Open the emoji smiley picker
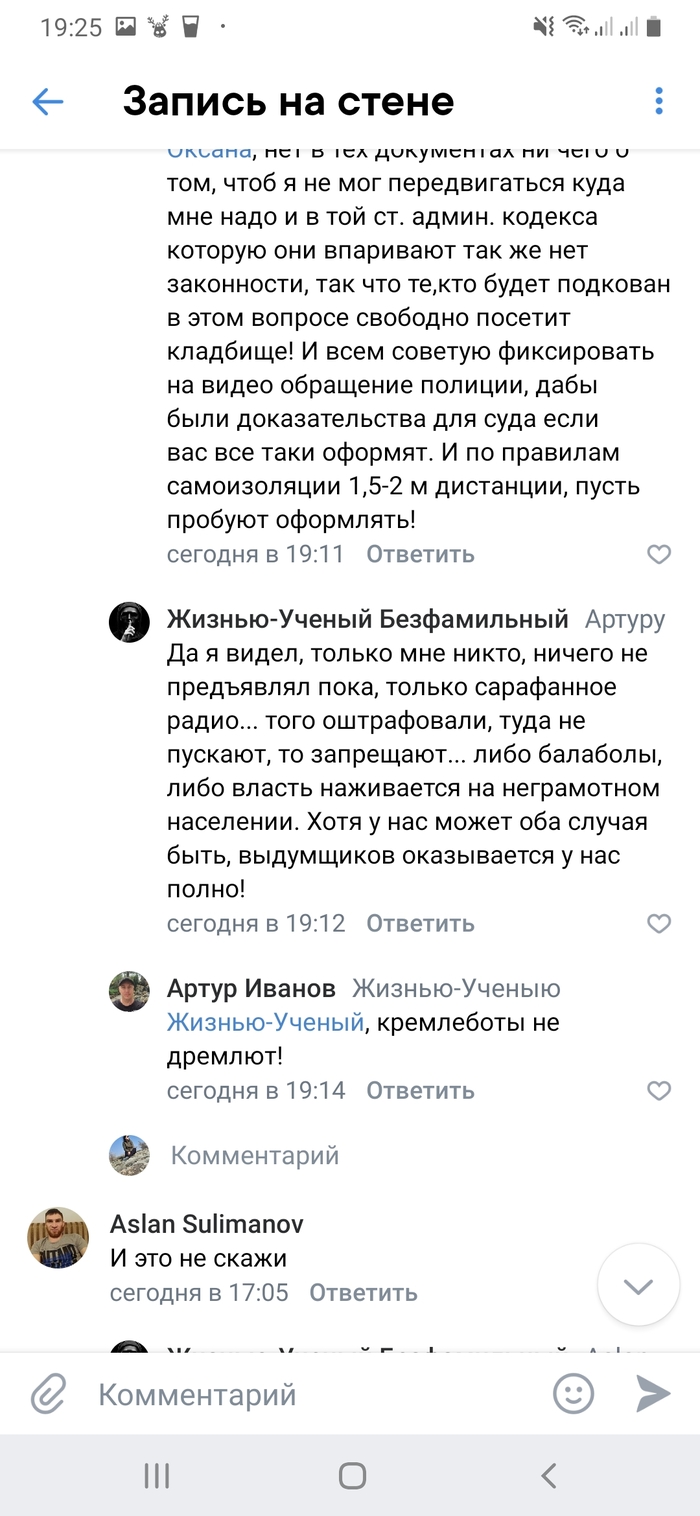This screenshot has width=700, height=1516. (574, 1394)
